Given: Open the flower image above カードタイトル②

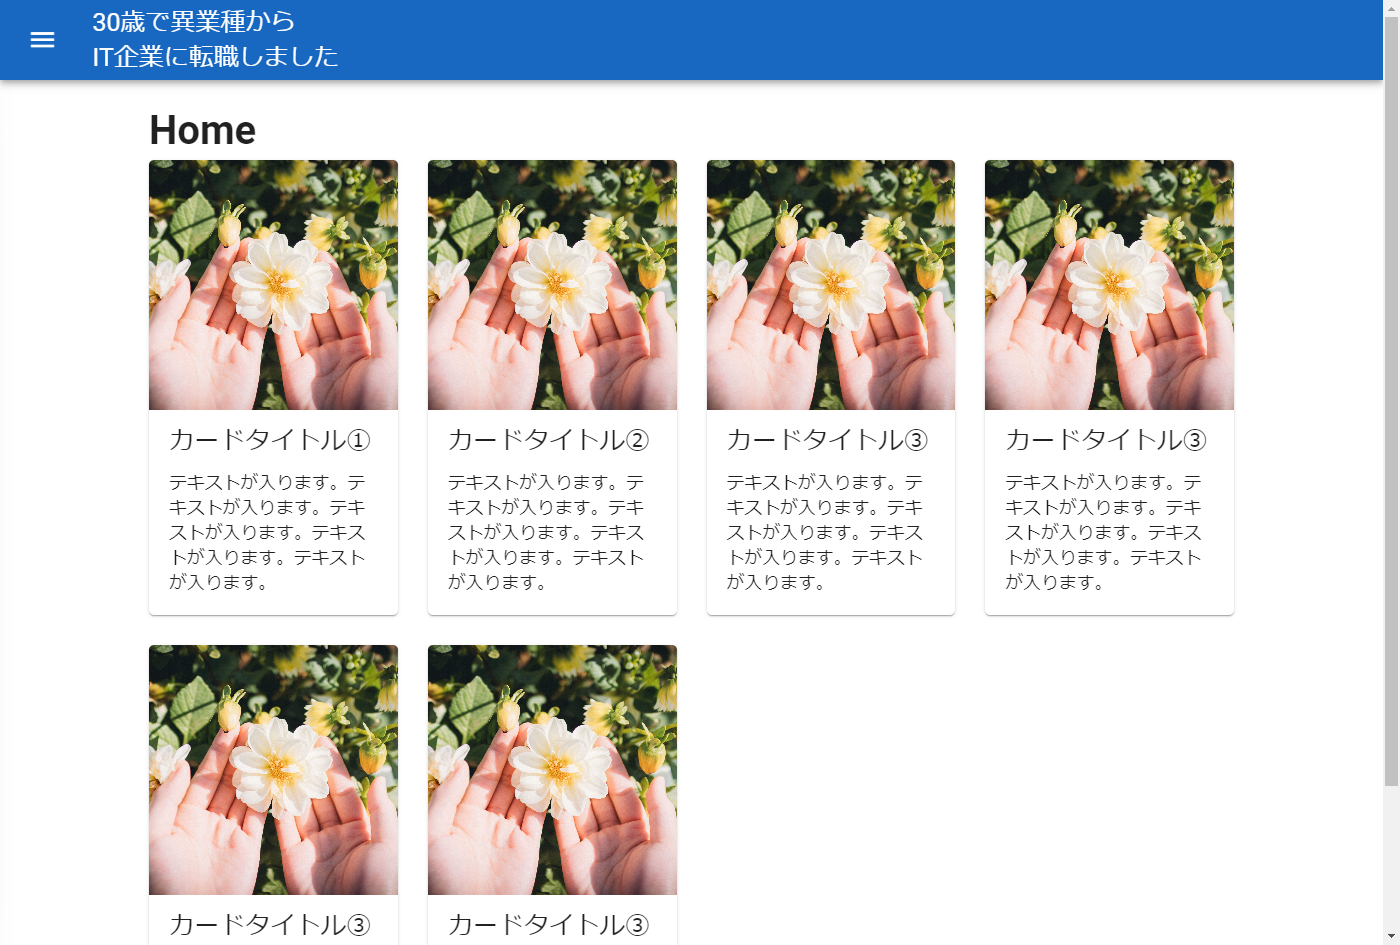Looking at the screenshot, I should click(x=552, y=285).
